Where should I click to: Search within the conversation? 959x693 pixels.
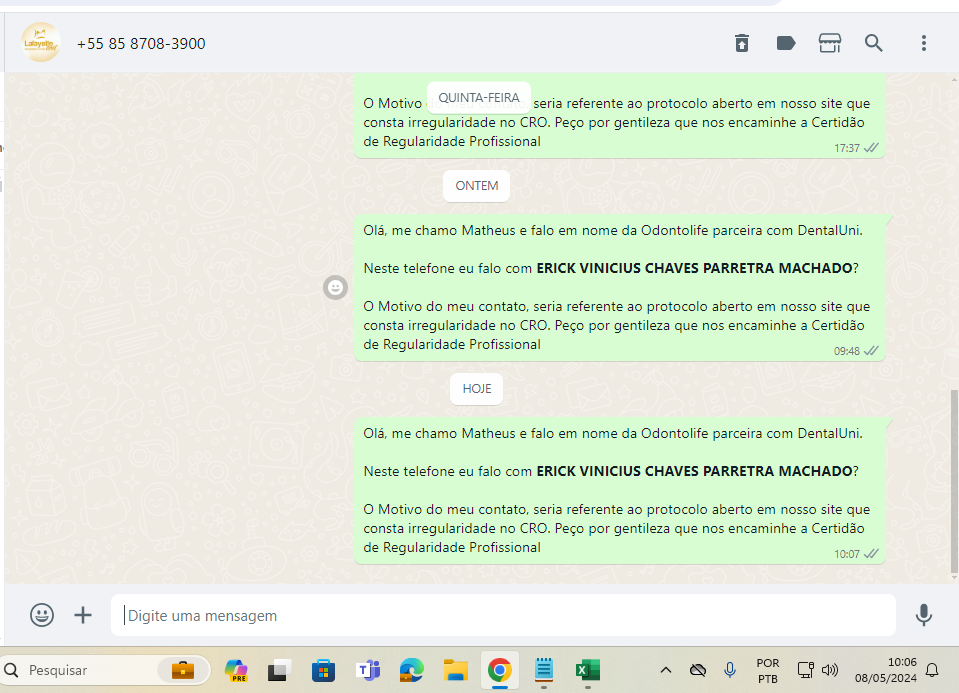(x=873, y=43)
